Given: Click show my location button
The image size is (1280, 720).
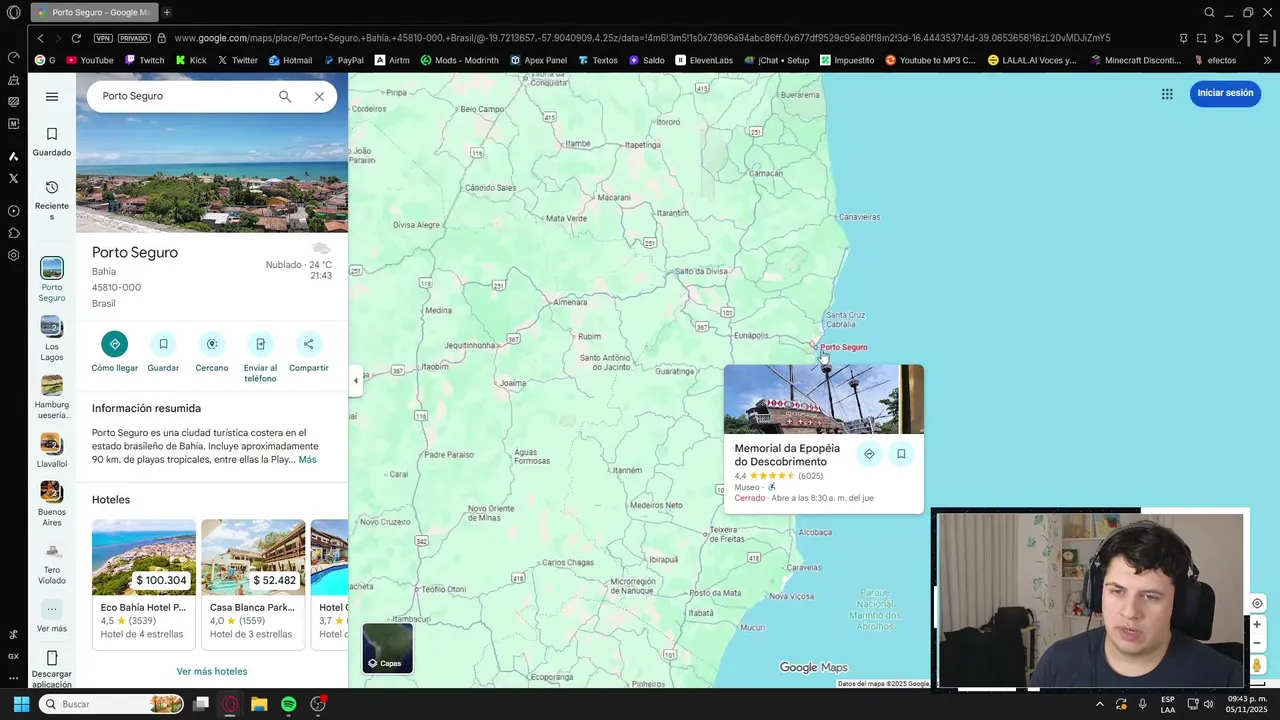Looking at the screenshot, I should click(1257, 603).
